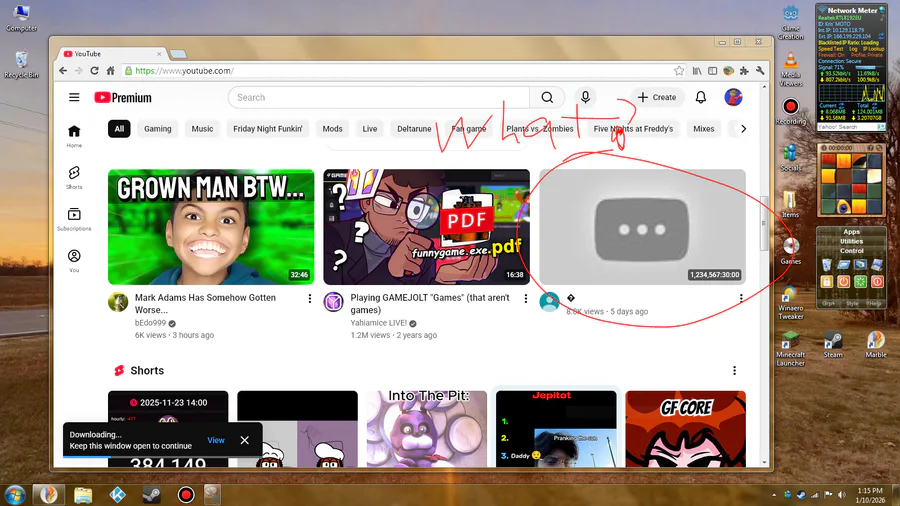Open the Winaero Tweaker desktop shortcut
The width and height of the screenshot is (900, 506).
click(790, 302)
